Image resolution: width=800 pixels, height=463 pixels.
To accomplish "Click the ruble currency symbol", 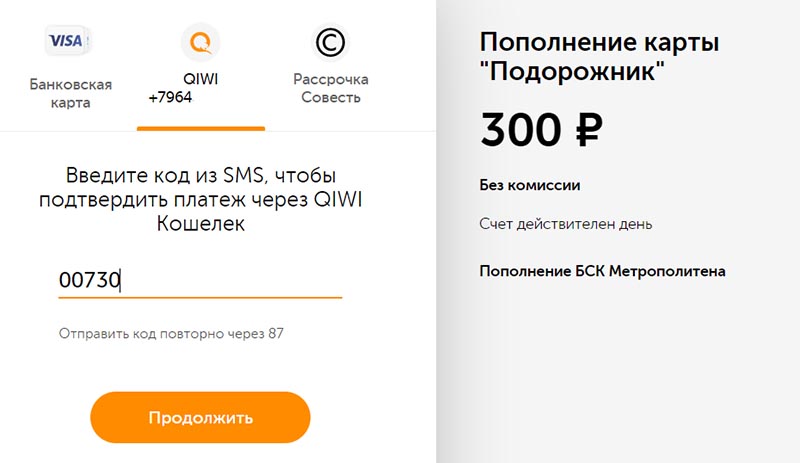I will (589, 130).
